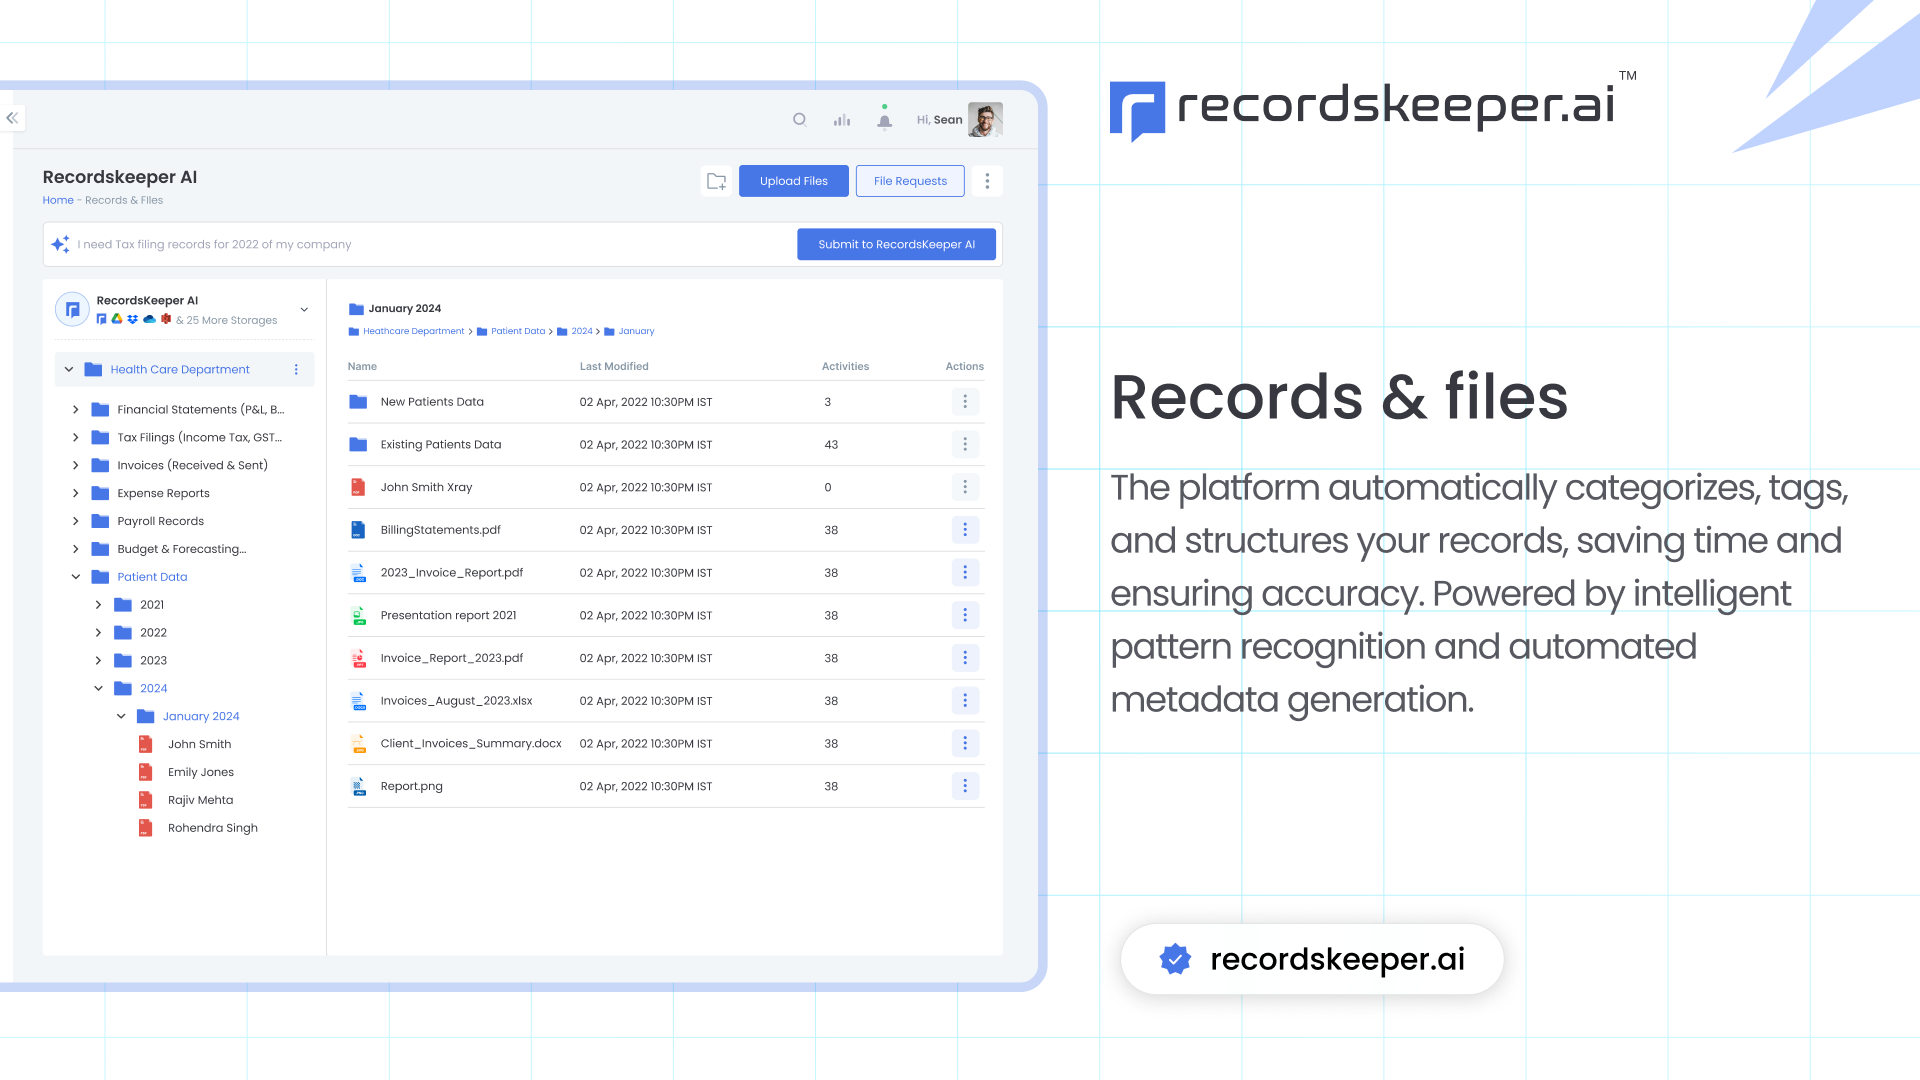Click the AI prompt input field

(300, 244)
